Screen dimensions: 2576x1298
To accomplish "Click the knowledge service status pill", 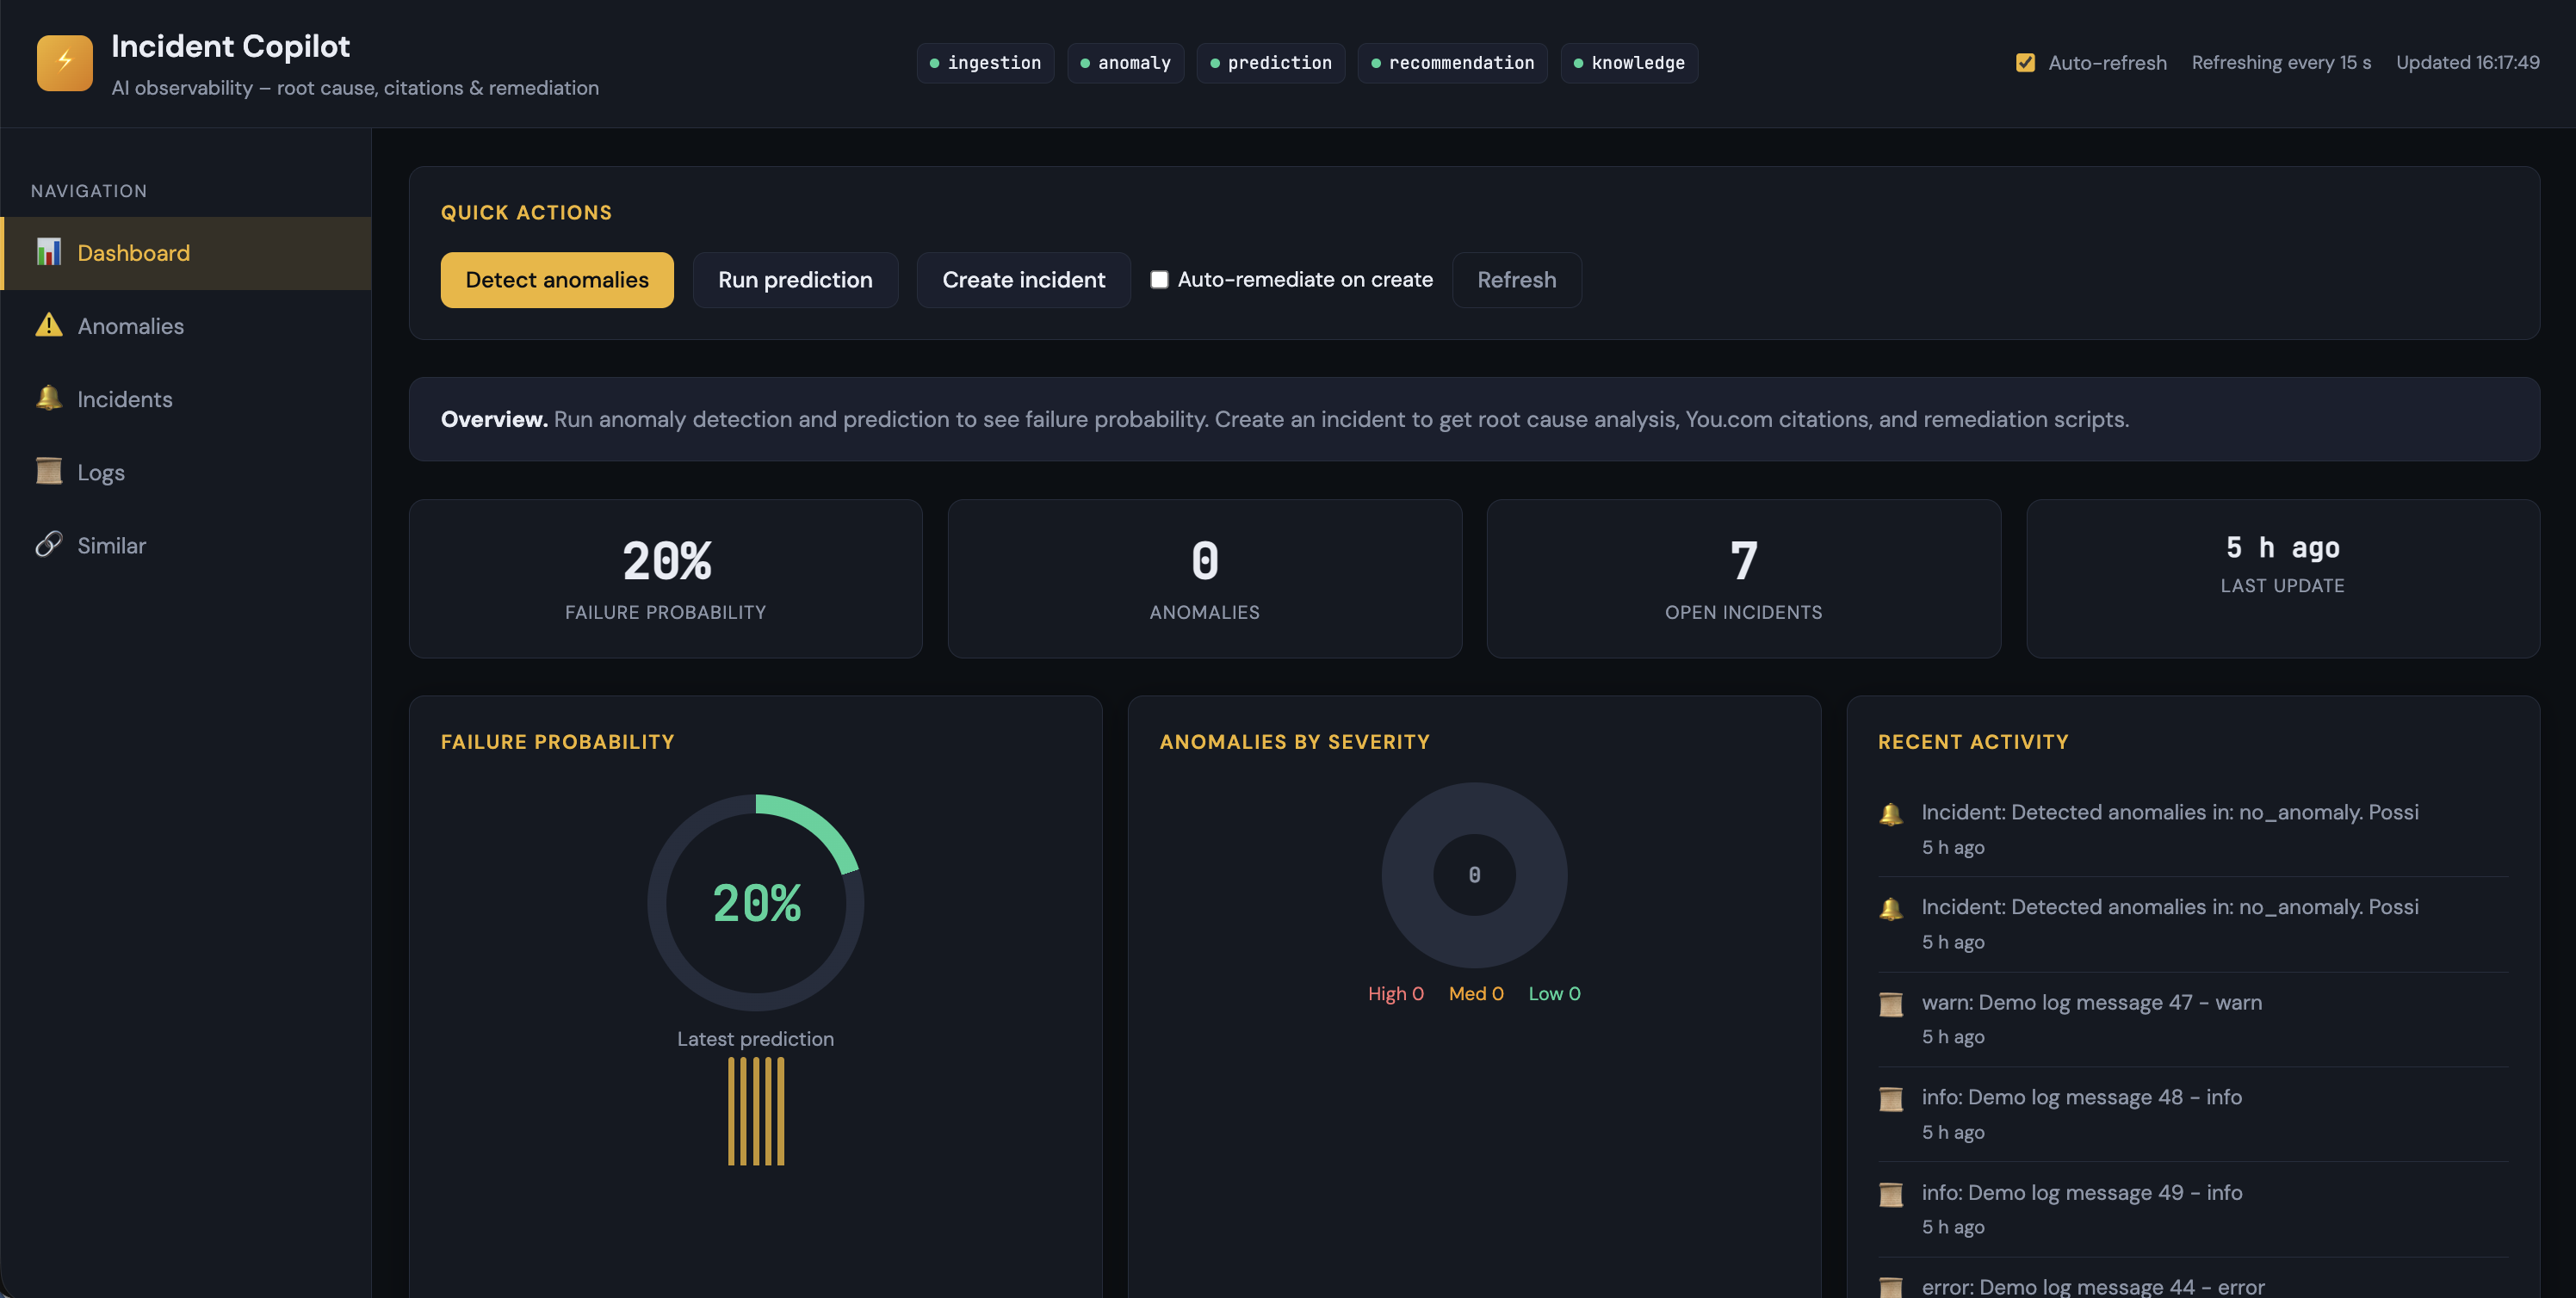I will click(1628, 63).
